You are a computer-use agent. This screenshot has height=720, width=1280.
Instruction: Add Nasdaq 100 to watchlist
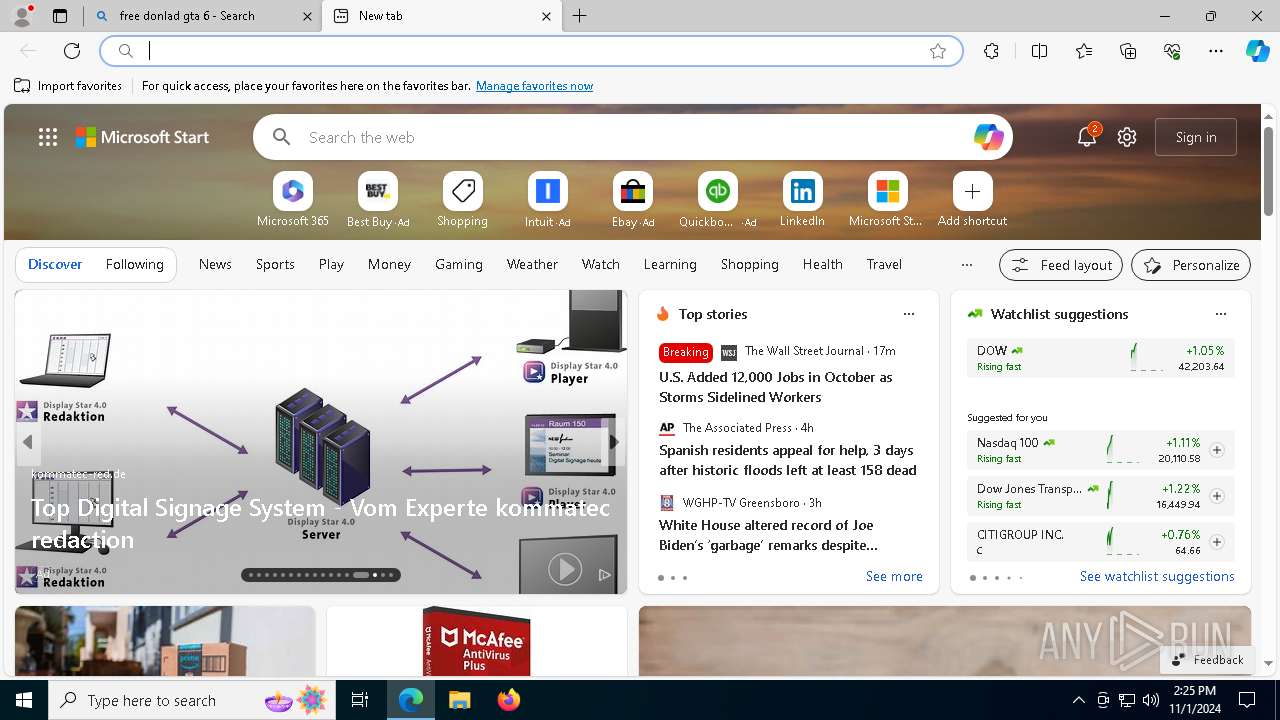[x=1216, y=450]
